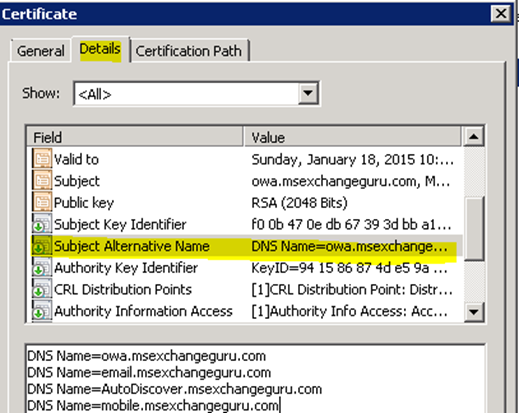Click the value Sunday, January 18, 2015

pos(352,160)
